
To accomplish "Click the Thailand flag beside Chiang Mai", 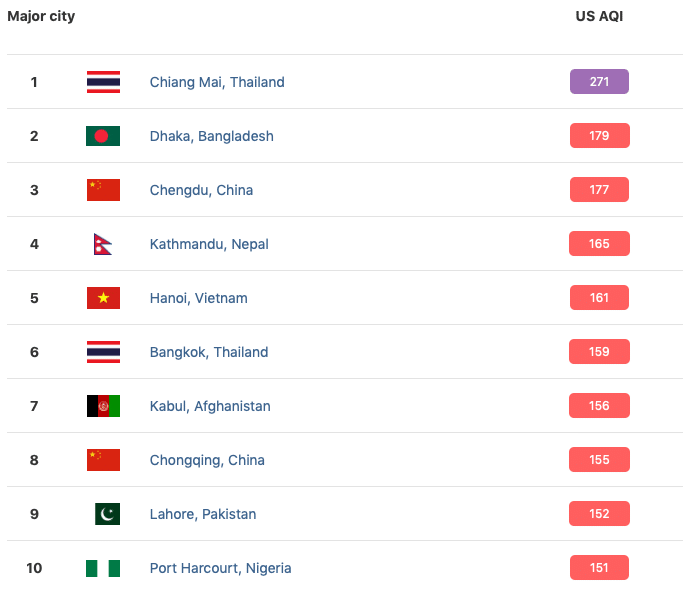I will pyautogui.click(x=103, y=82).
